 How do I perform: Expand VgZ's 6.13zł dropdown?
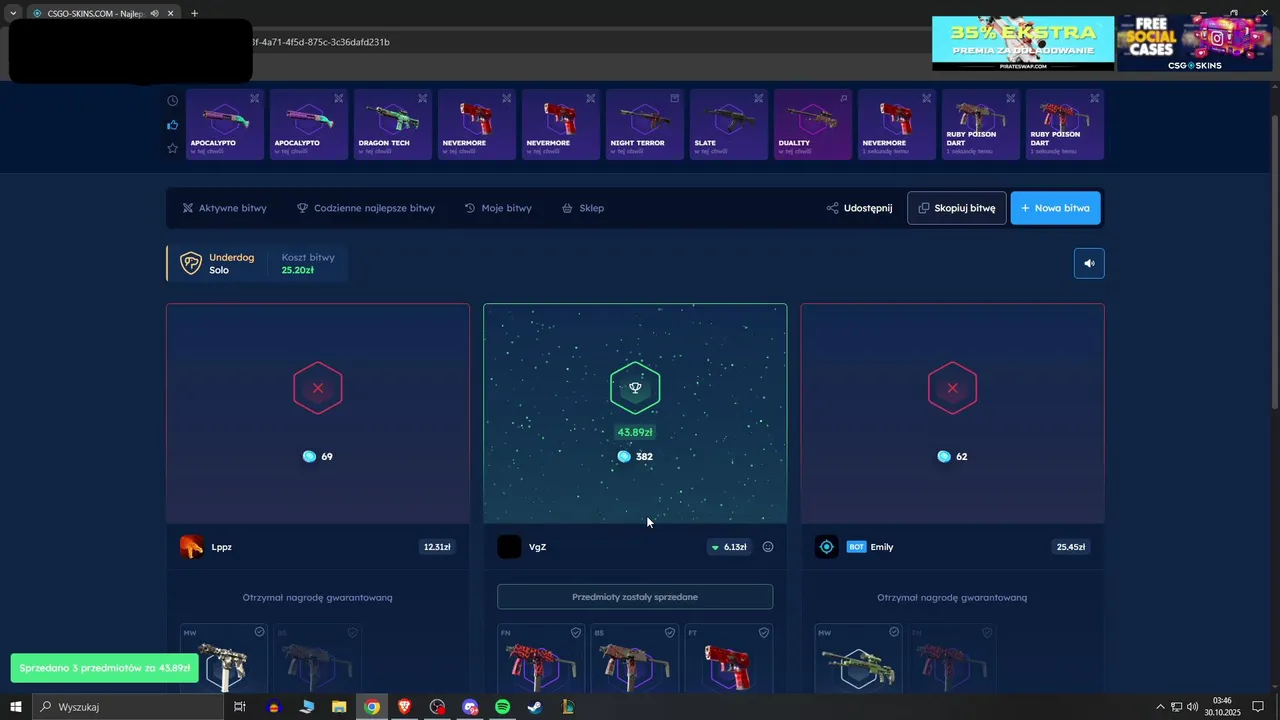[728, 547]
